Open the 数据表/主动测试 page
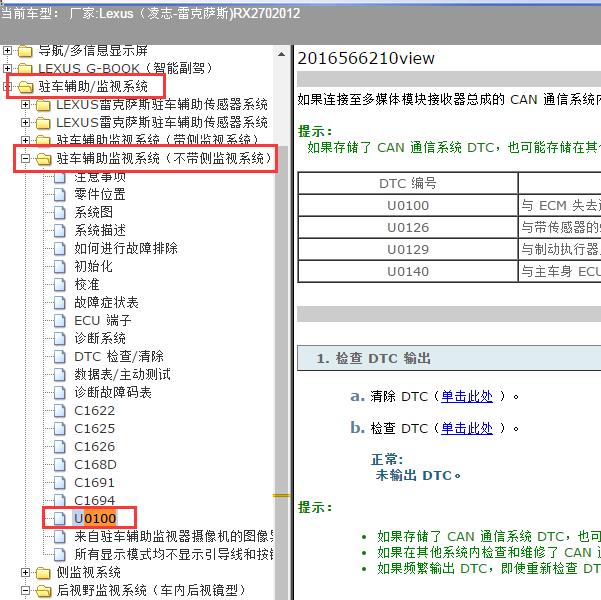 pyautogui.click(x=122, y=375)
